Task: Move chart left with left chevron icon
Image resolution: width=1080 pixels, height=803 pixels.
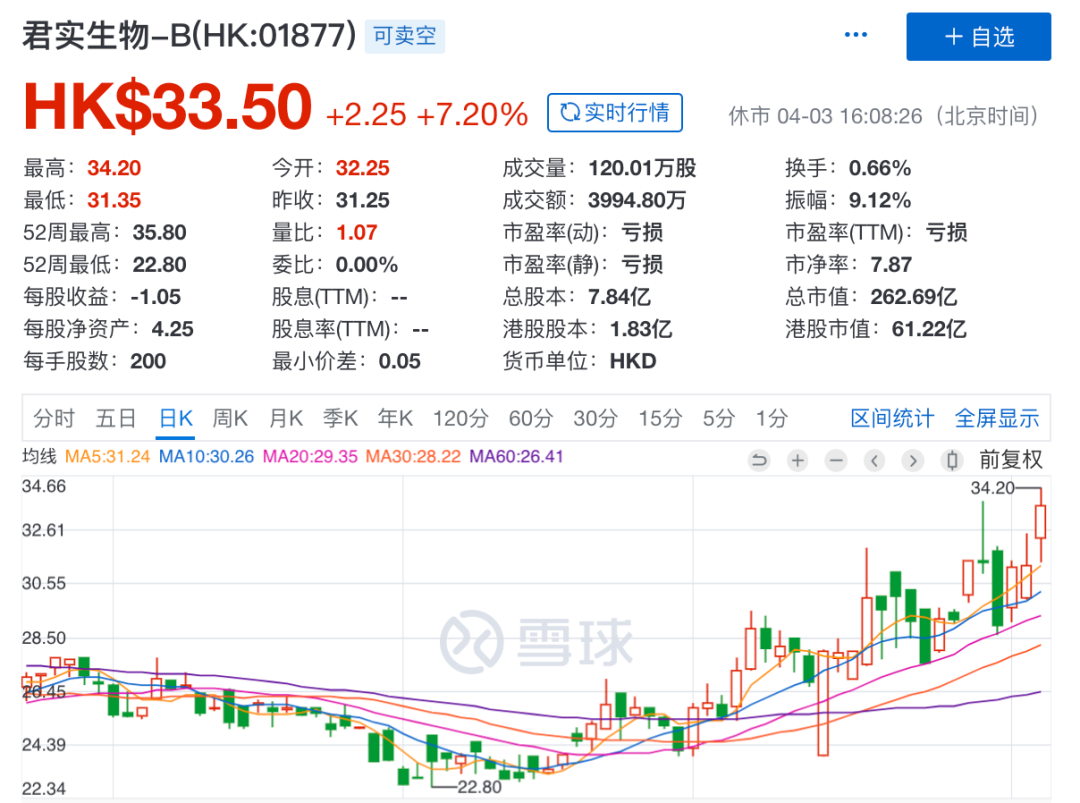Action: [875, 460]
